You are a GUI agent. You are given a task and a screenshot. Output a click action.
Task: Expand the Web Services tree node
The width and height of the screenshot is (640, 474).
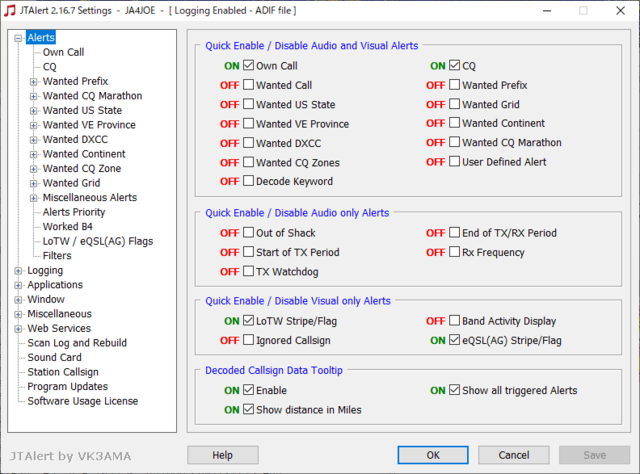[x=18, y=329]
